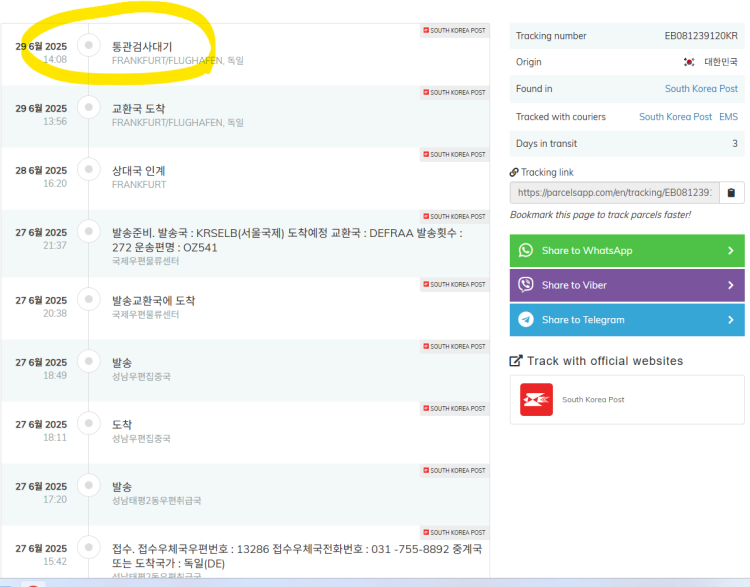This screenshot has height=587, width=750.
Task: Click South Korea Post badge on 14:08 event
Action: (454, 30)
